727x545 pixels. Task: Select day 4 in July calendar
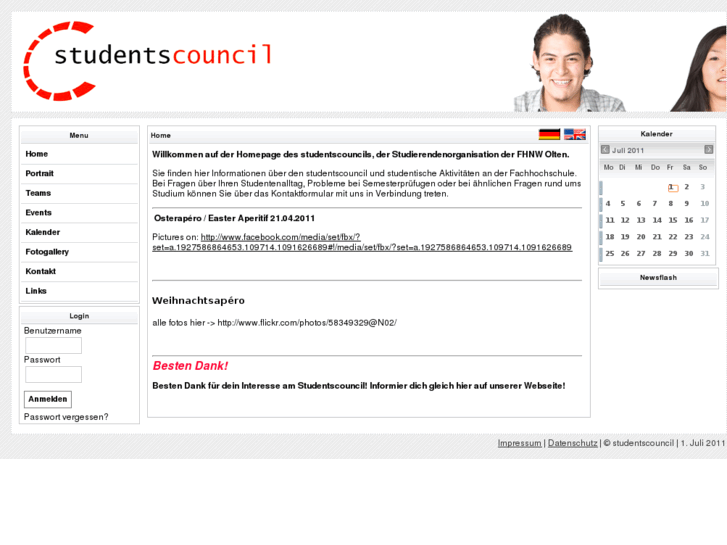[608, 204]
